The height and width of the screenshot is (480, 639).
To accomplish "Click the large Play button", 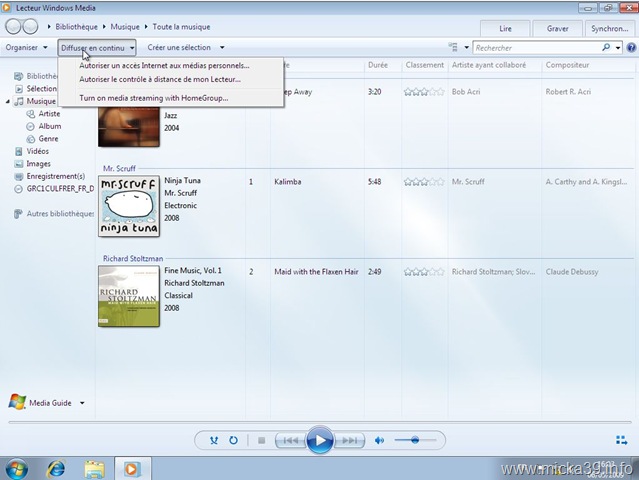I will (x=320, y=440).
